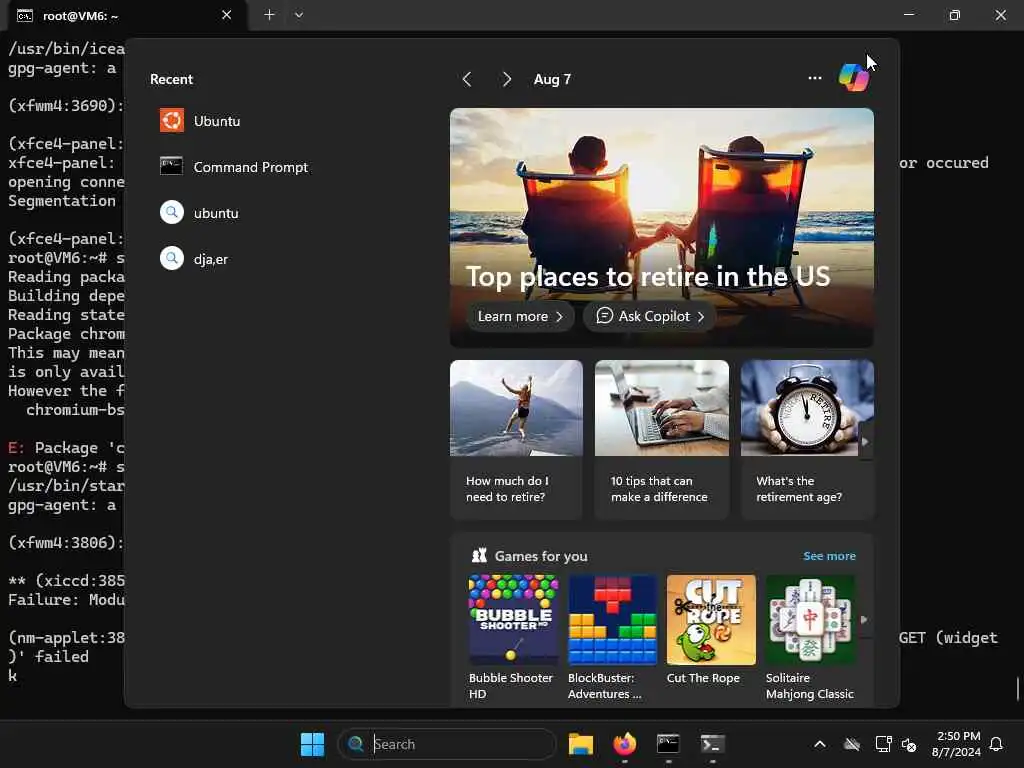The image size is (1024, 768).
Task: Show more games with right arrow
Action: coord(864,619)
